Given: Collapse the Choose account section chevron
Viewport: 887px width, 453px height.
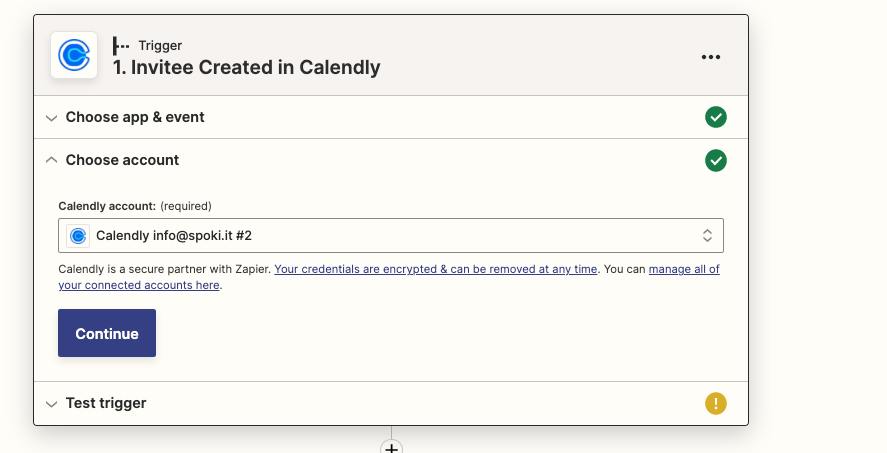Looking at the screenshot, I should 52,160.
